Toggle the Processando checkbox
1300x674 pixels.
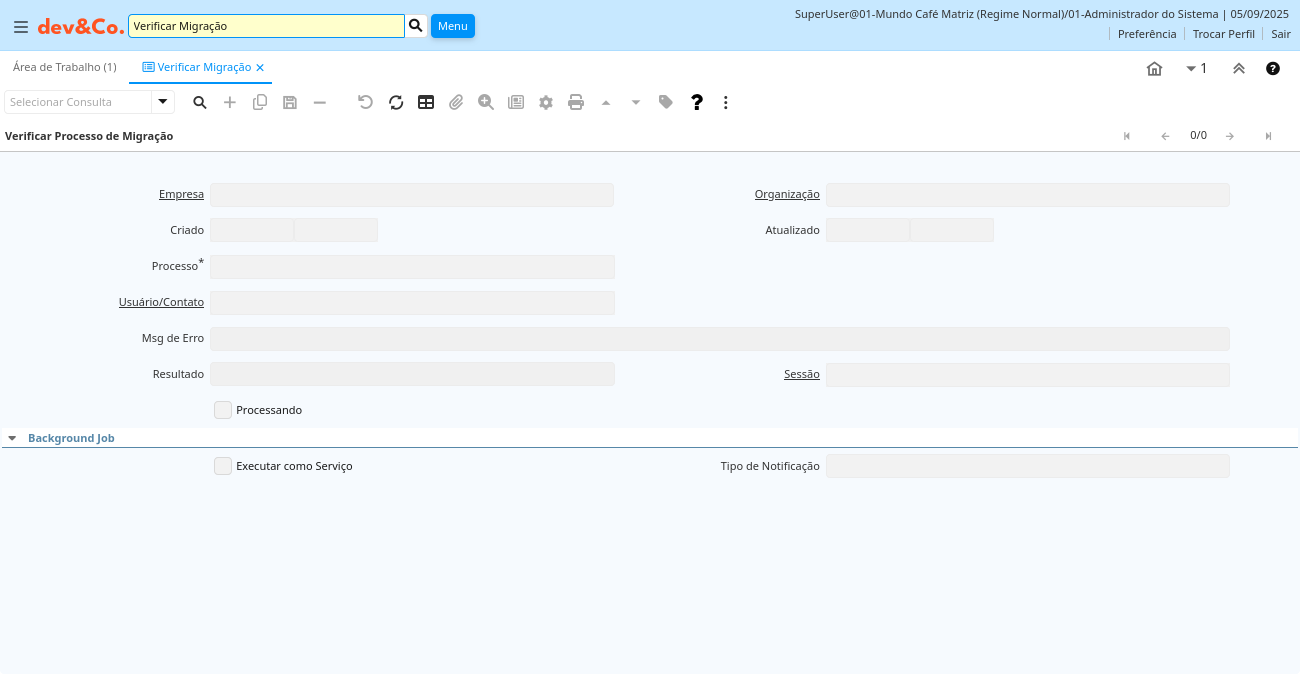[223, 410]
